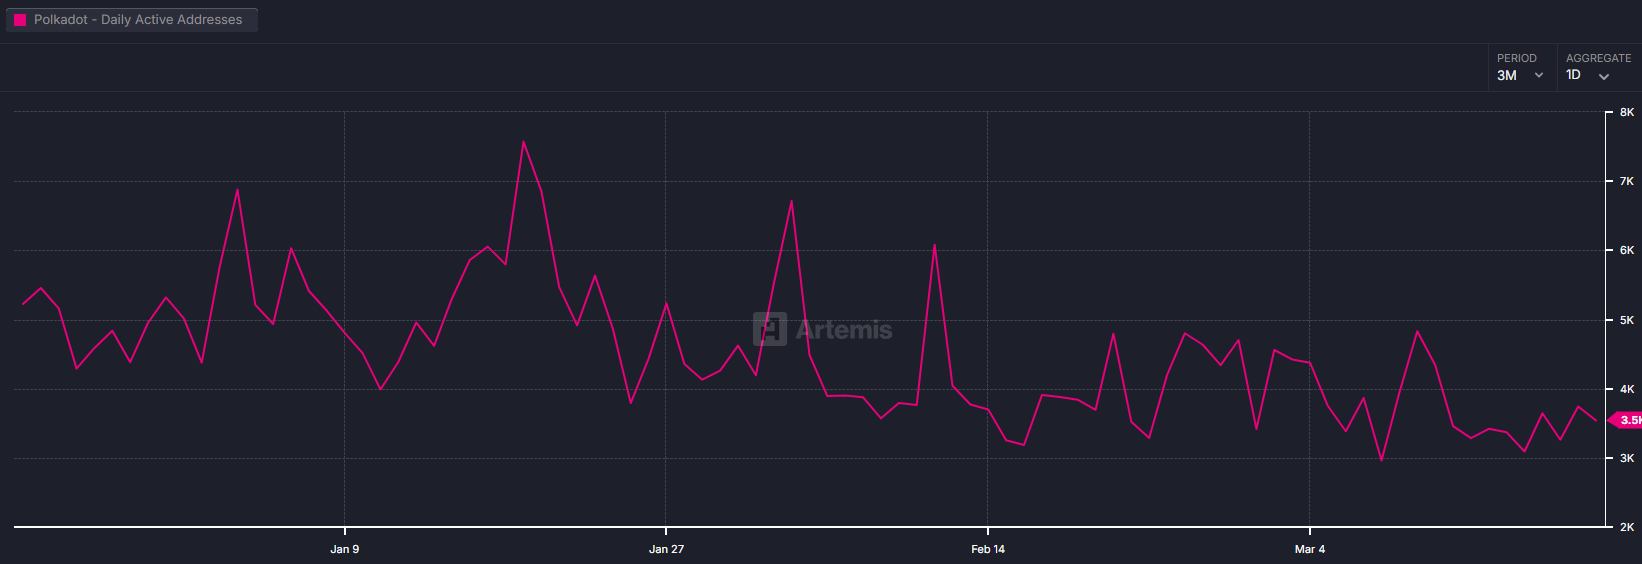
Task: Click the chevron next to 3M
Action: (1539, 76)
